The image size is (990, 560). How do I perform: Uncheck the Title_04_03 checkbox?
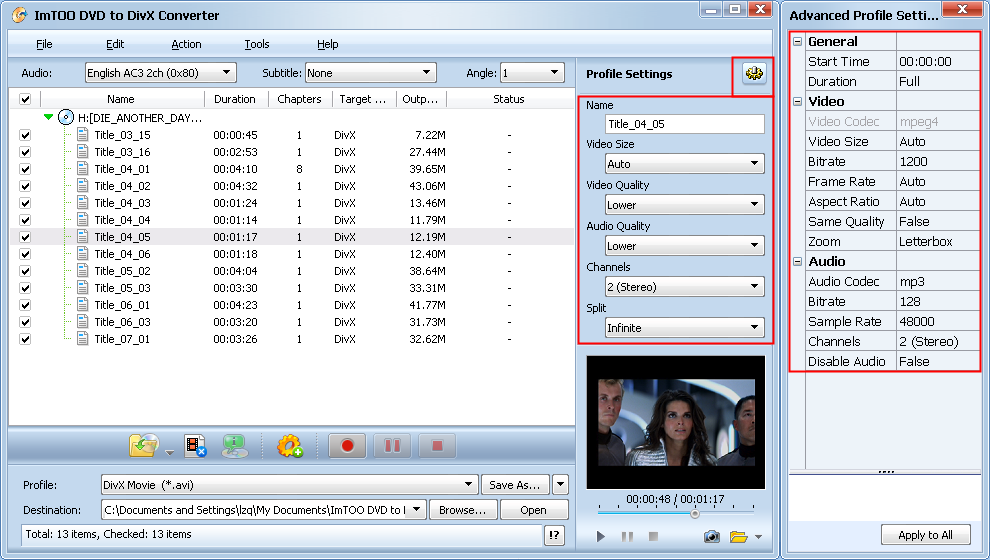pyautogui.click(x=25, y=203)
